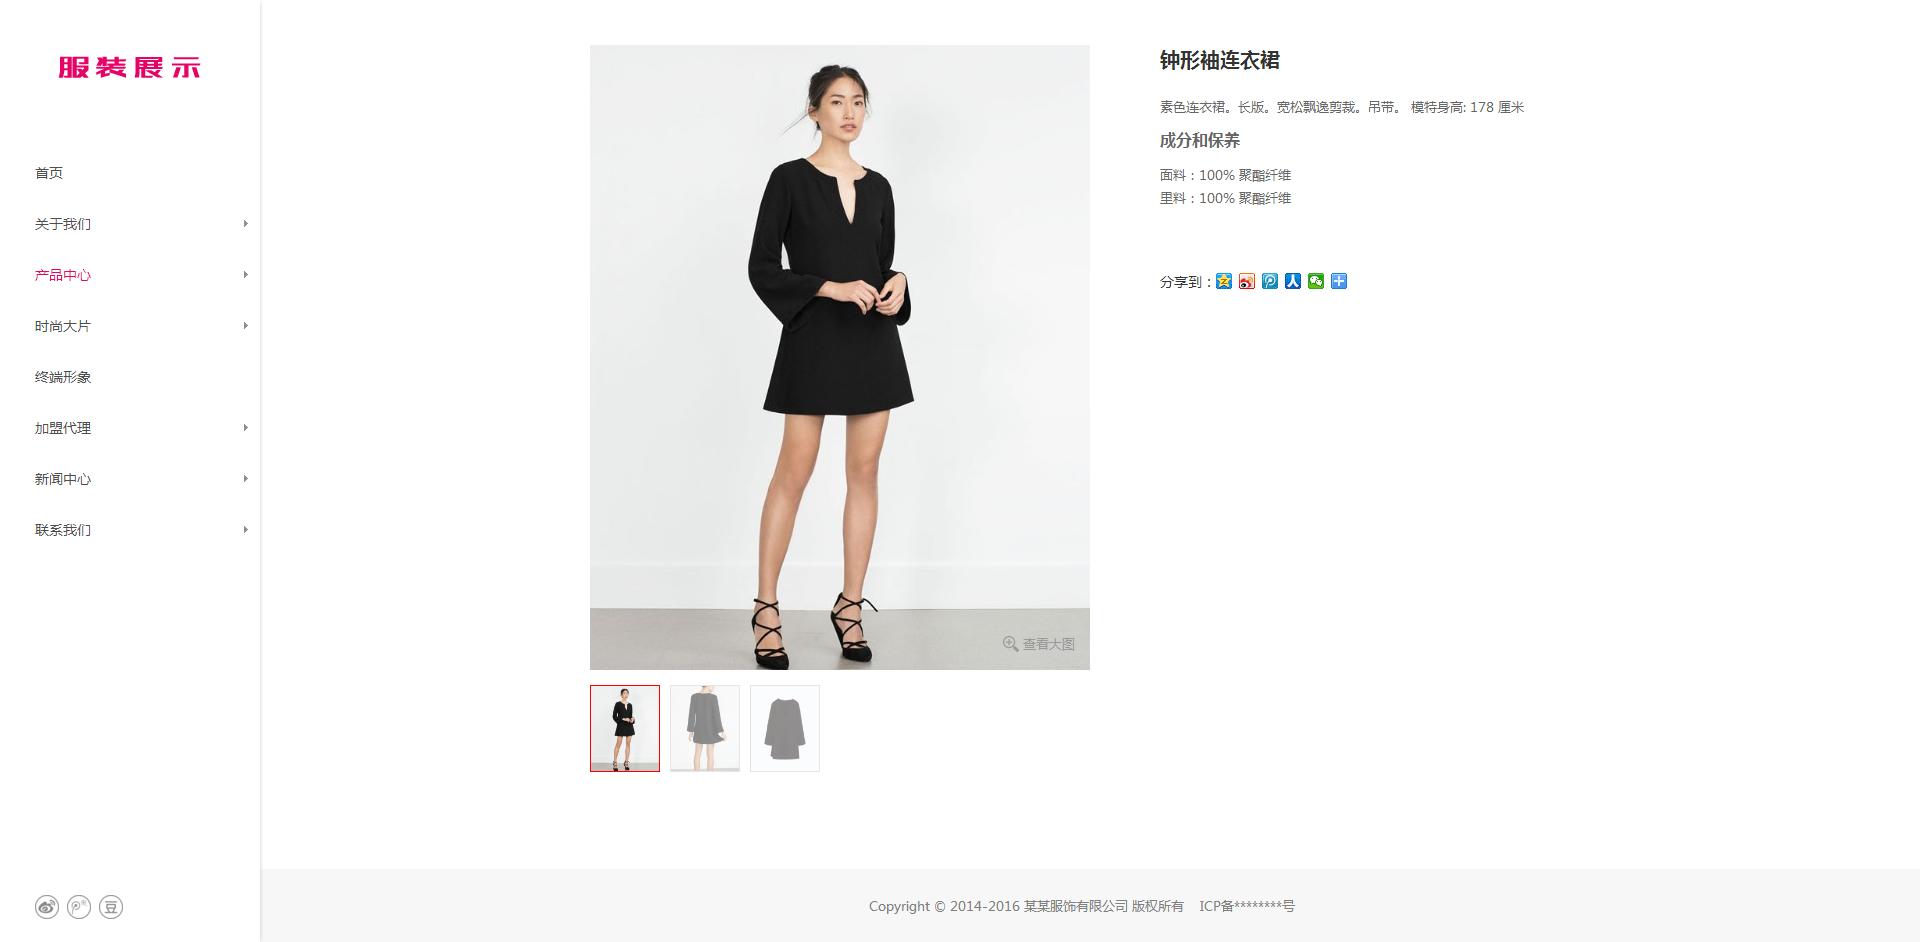Click the Tencent Weibo icon in the sidebar footer

point(79,907)
